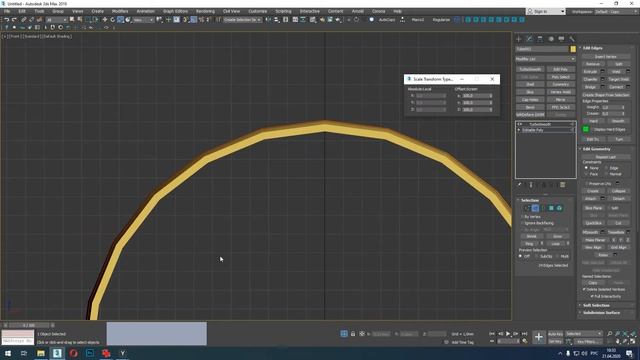
Task: Click Create Shape From Selection button
Action: pos(606,95)
